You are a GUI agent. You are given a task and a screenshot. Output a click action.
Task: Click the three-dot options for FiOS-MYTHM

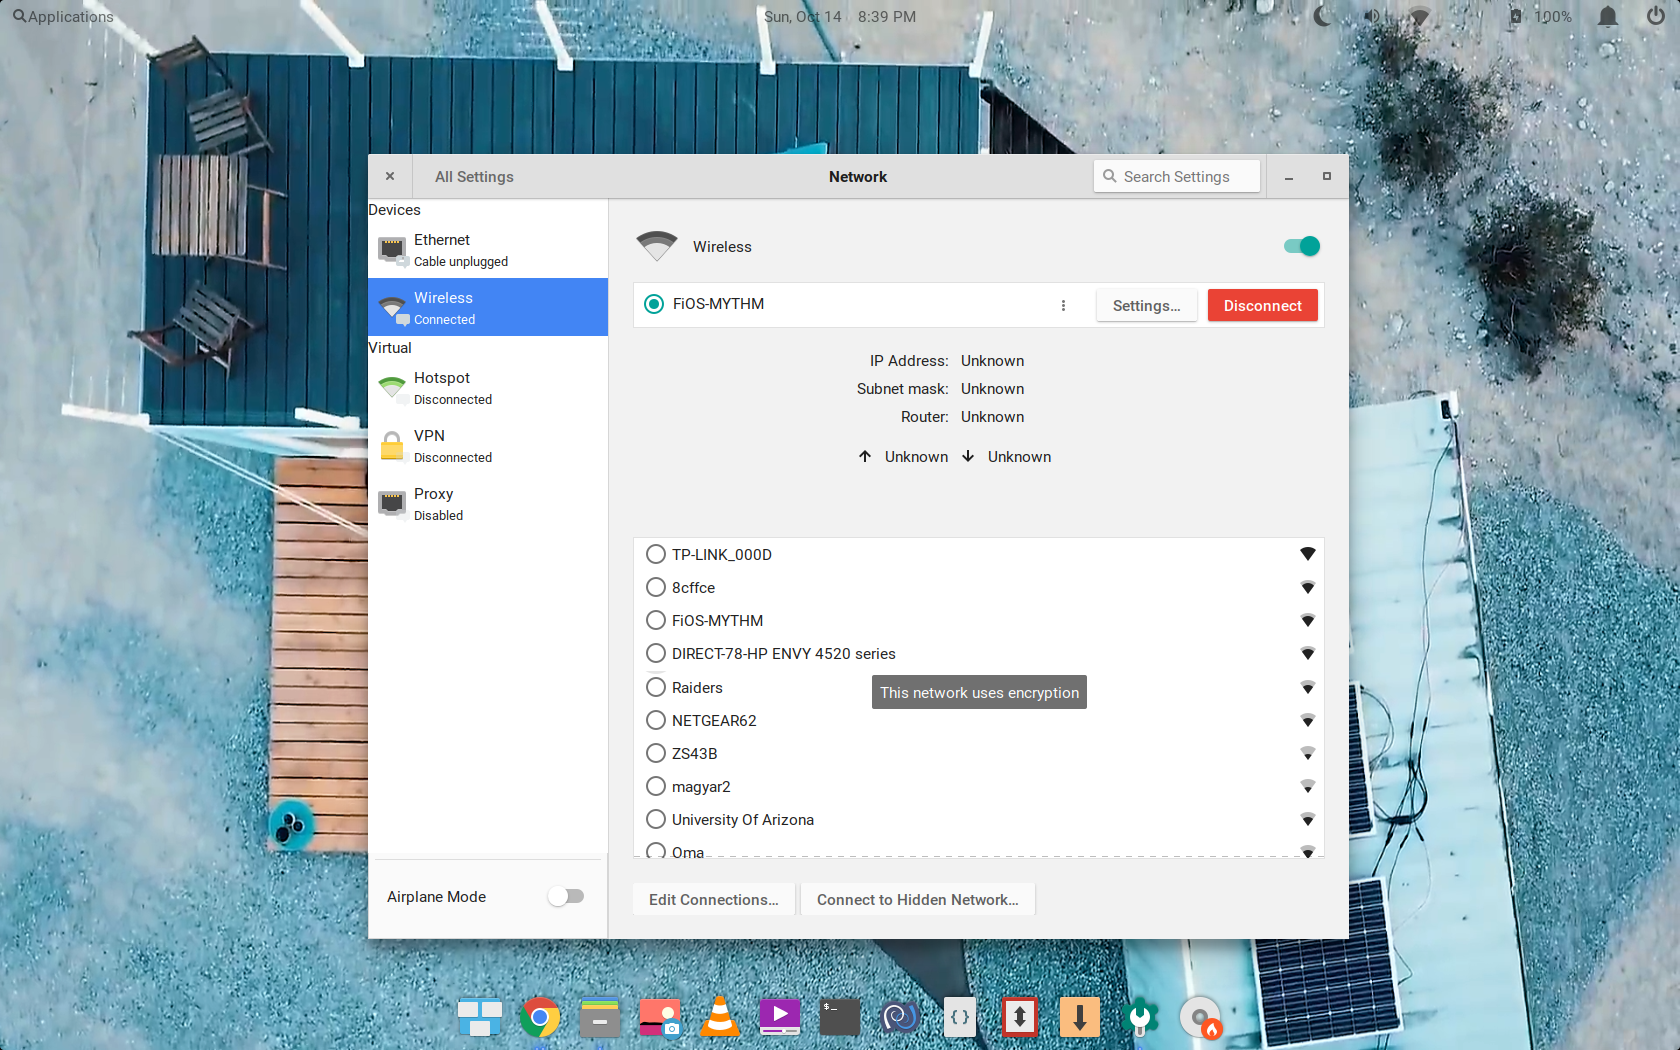tap(1063, 305)
